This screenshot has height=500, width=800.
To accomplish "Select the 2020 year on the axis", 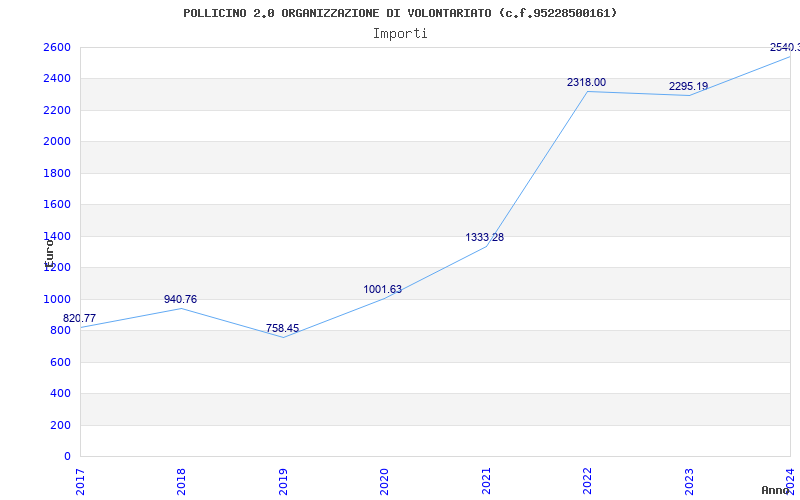I will pos(385,480).
